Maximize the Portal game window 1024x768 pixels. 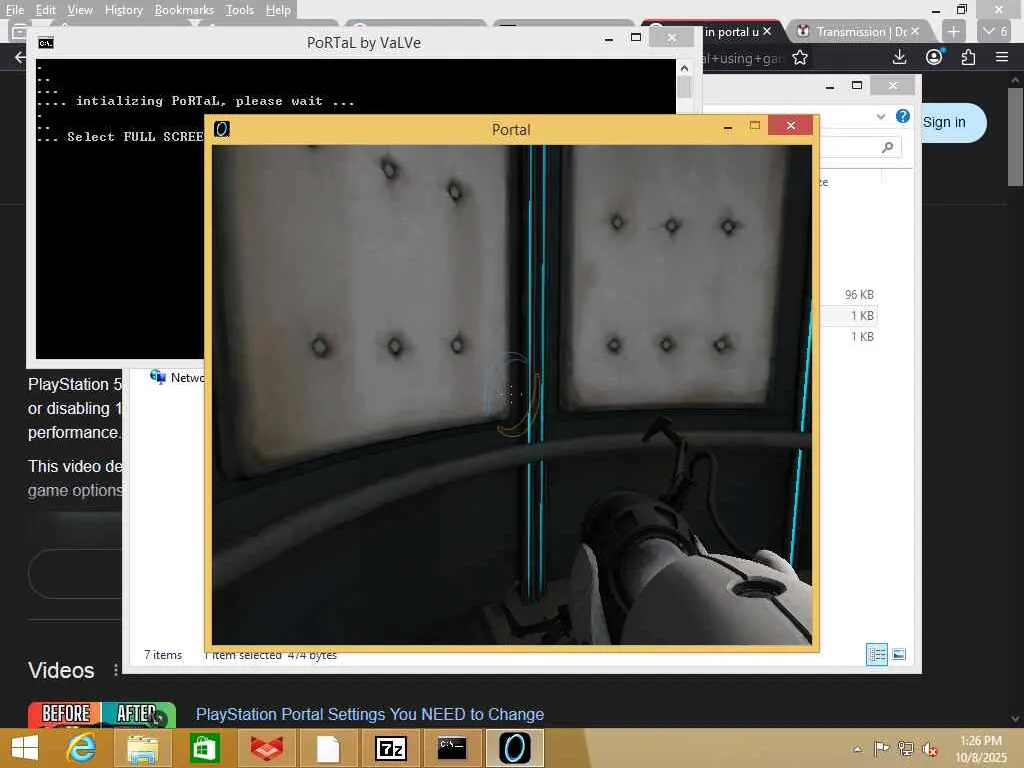pos(755,125)
